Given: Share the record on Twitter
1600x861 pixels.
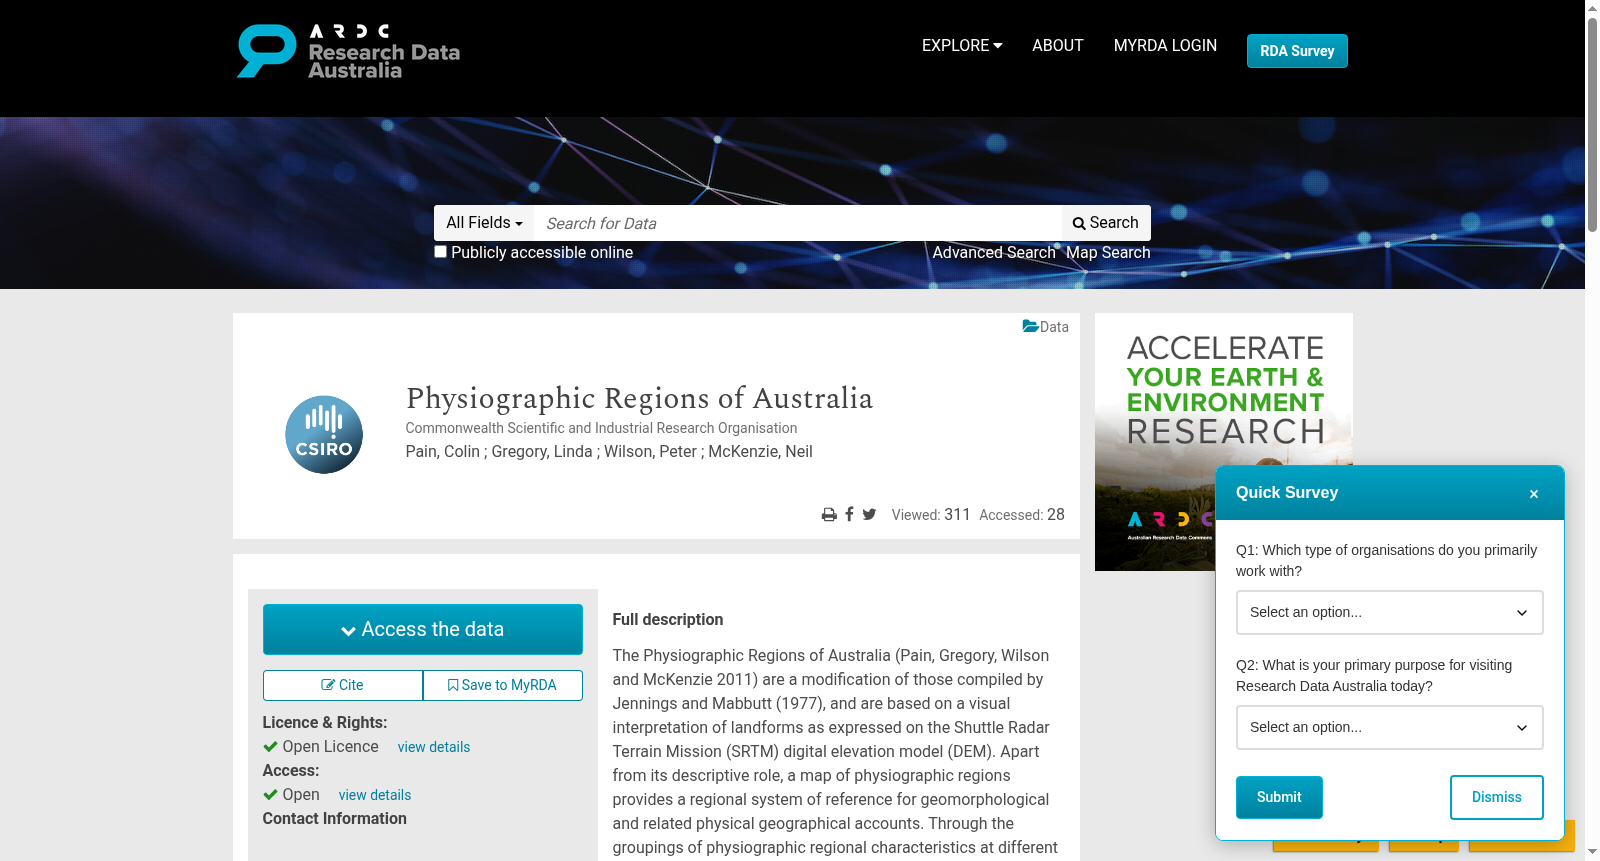Looking at the screenshot, I should pos(869,514).
